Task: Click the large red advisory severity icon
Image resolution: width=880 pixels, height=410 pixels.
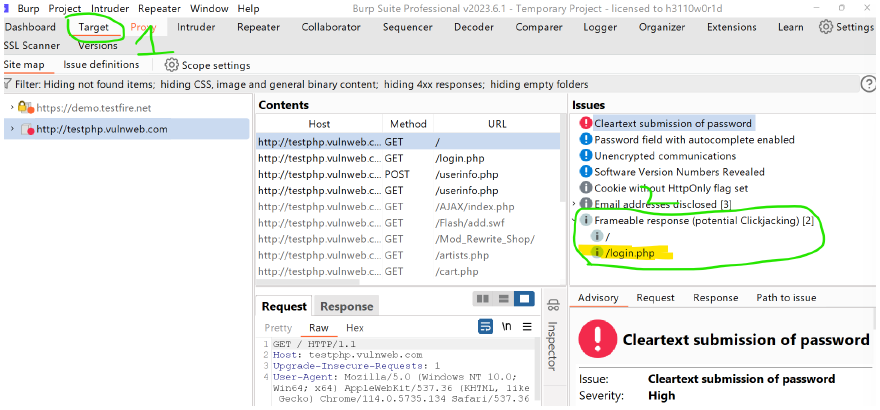Action: tap(598, 339)
